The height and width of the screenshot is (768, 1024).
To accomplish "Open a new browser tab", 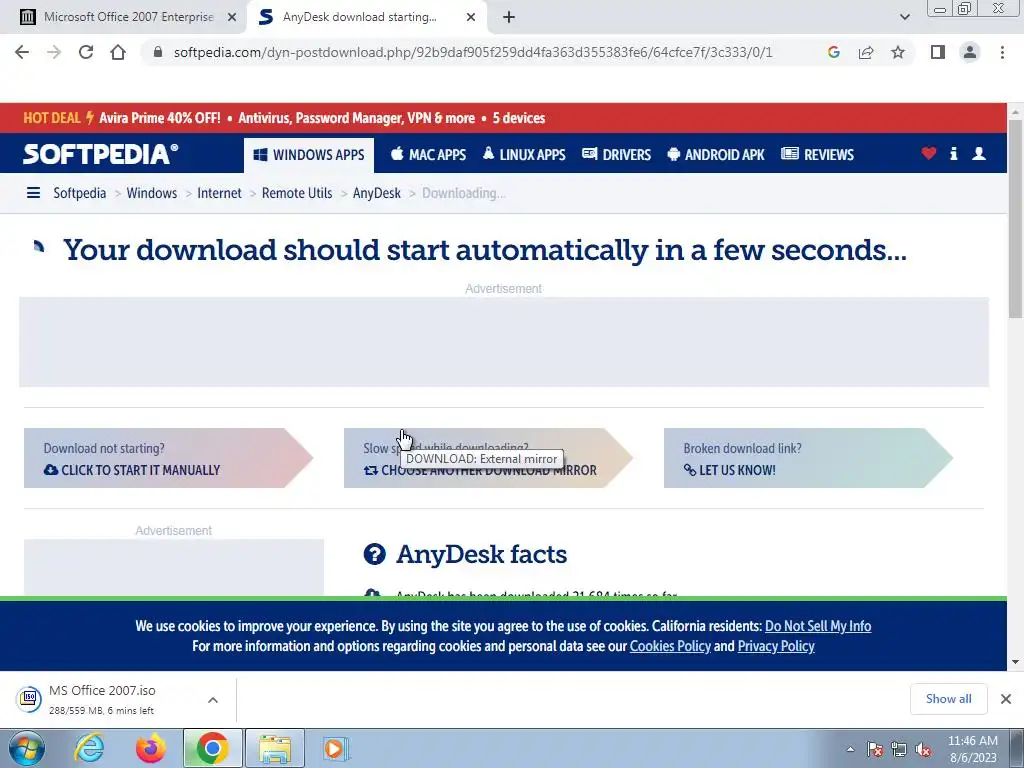I will tap(509, 18).
